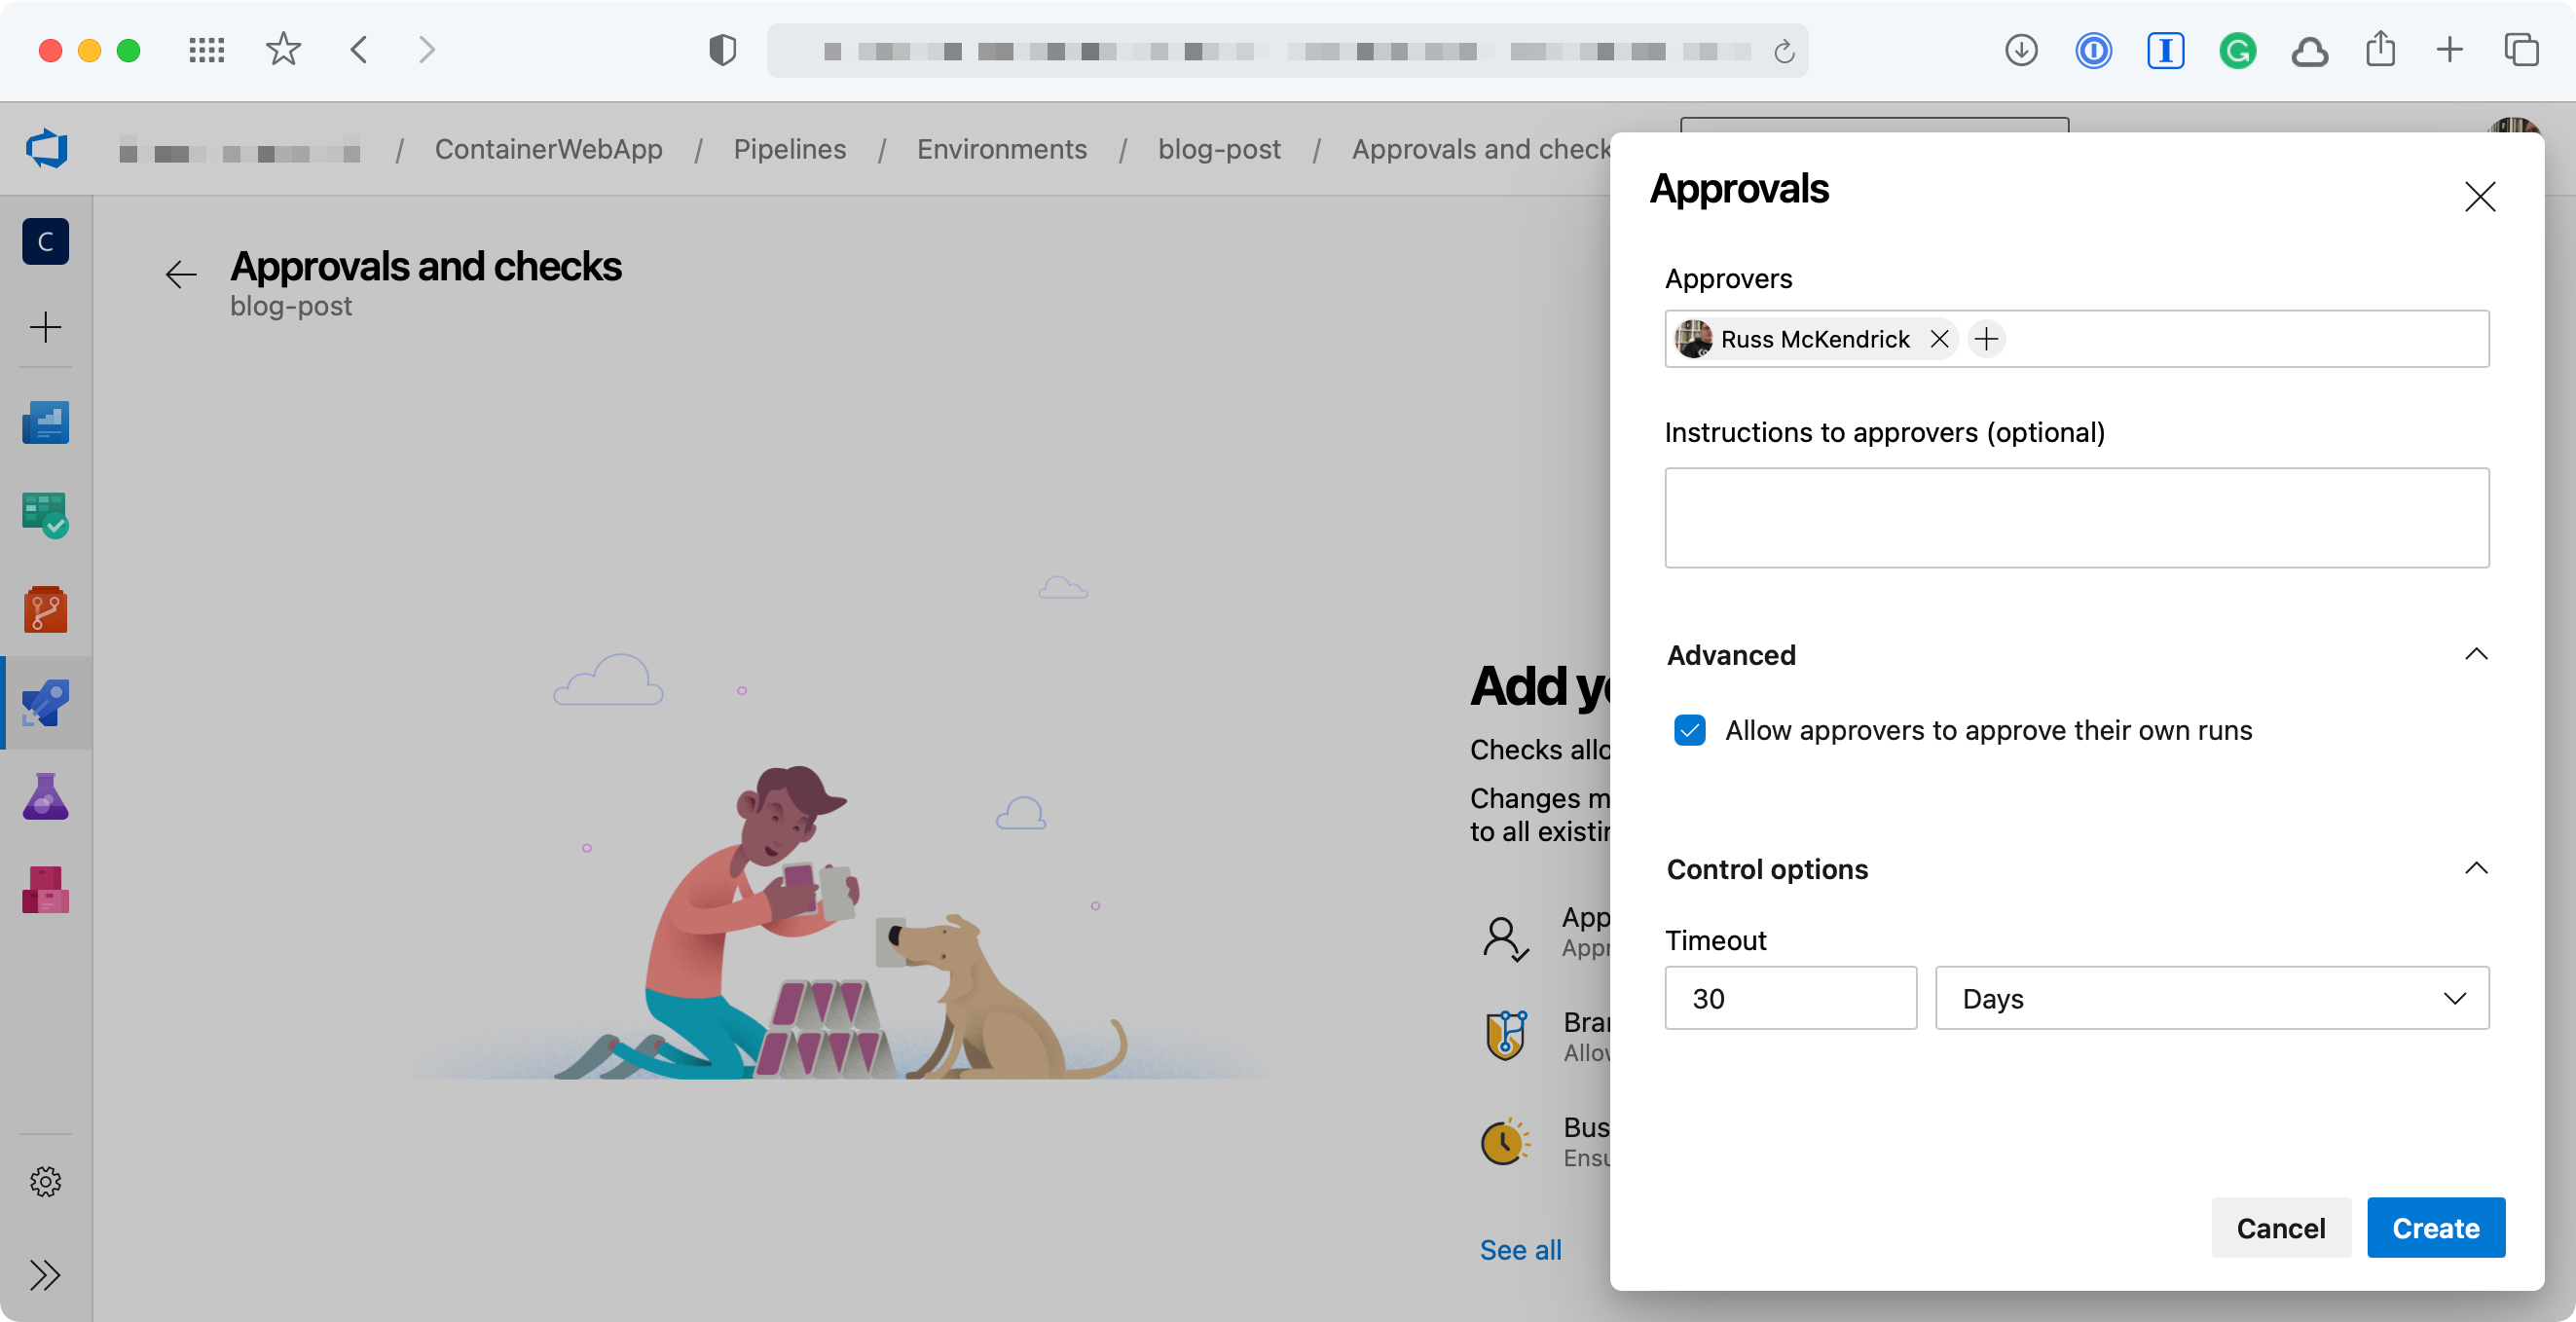Click the Pipelines breadcrumb navigation item
The width and height of the screenshot is (2576, 1322).
(789, 147)
